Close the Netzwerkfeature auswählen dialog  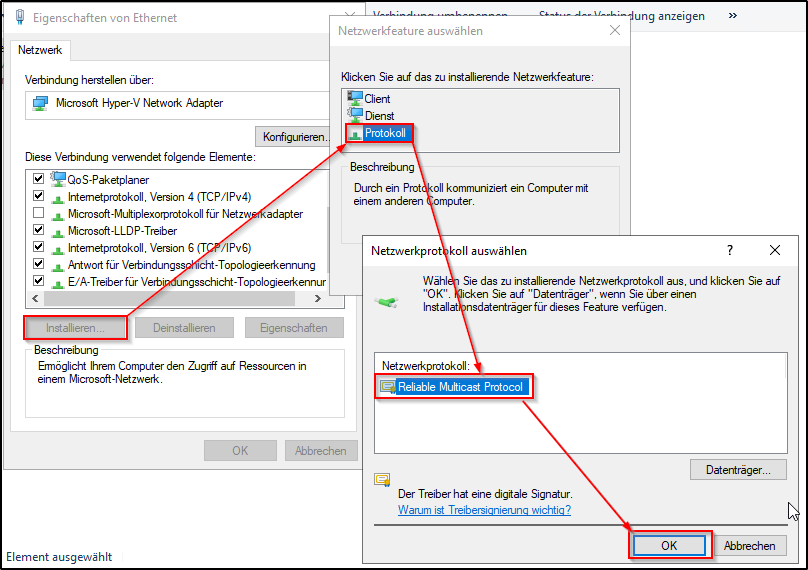click(615, 30)
